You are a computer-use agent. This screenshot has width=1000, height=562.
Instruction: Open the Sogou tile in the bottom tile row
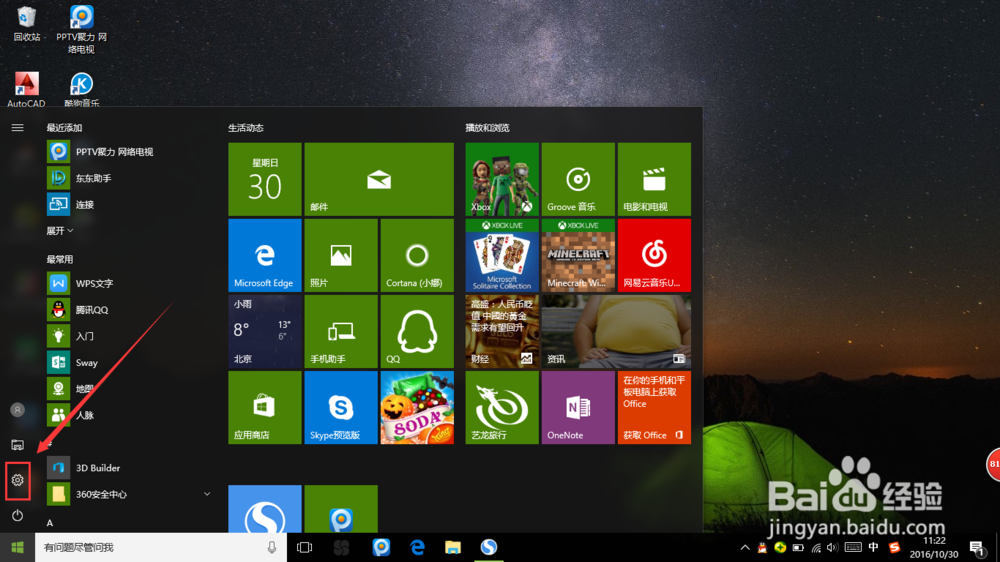coord(265,508)
